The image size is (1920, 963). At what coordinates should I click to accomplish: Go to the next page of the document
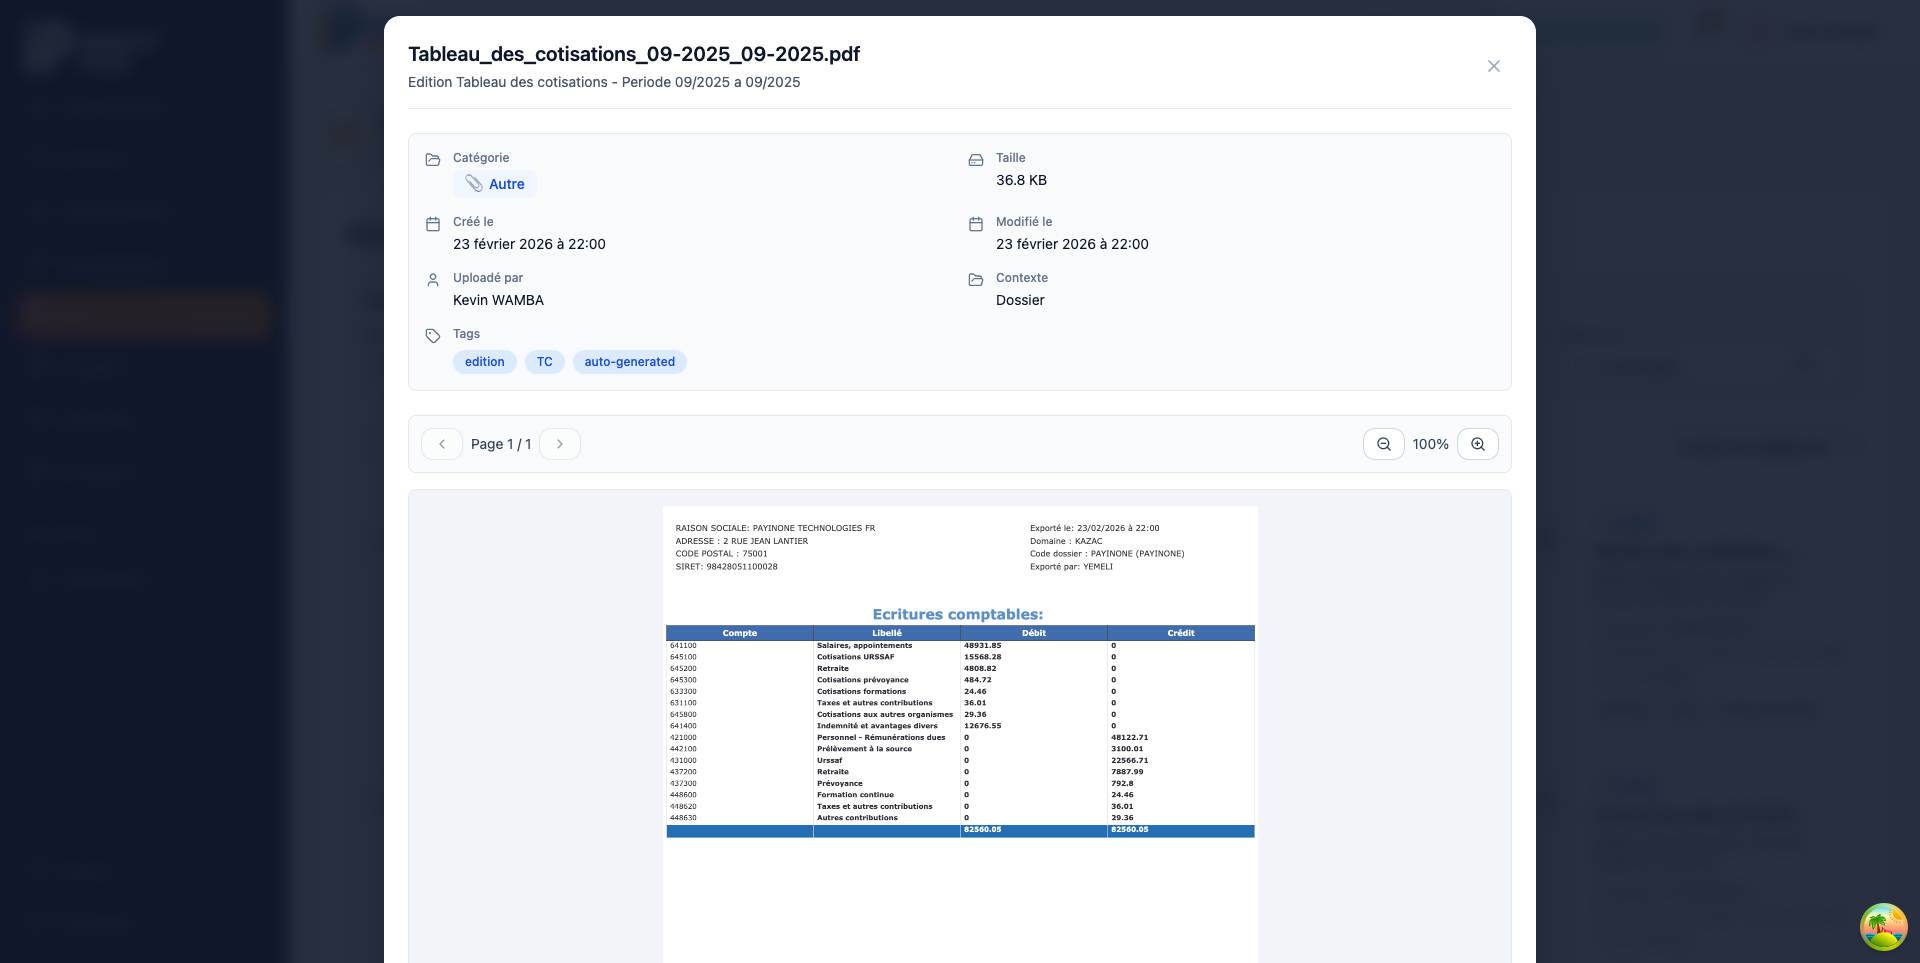point(559,443)
